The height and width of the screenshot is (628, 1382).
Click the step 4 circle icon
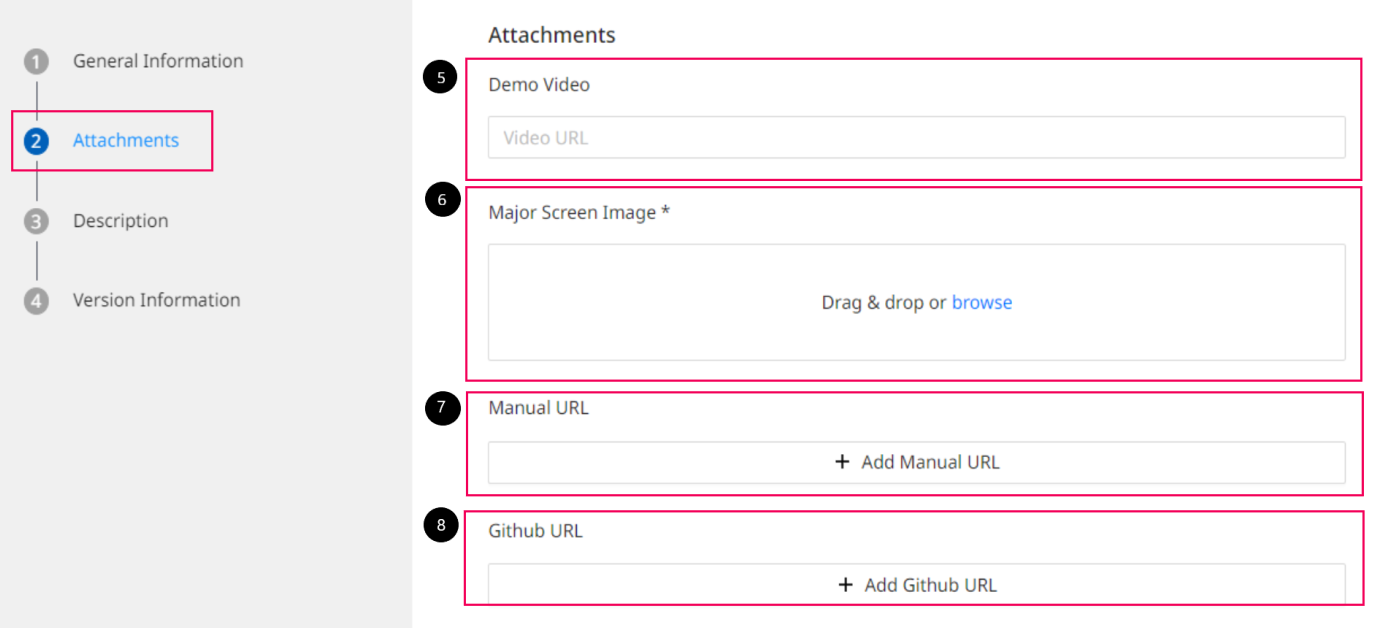click(36, 300)
